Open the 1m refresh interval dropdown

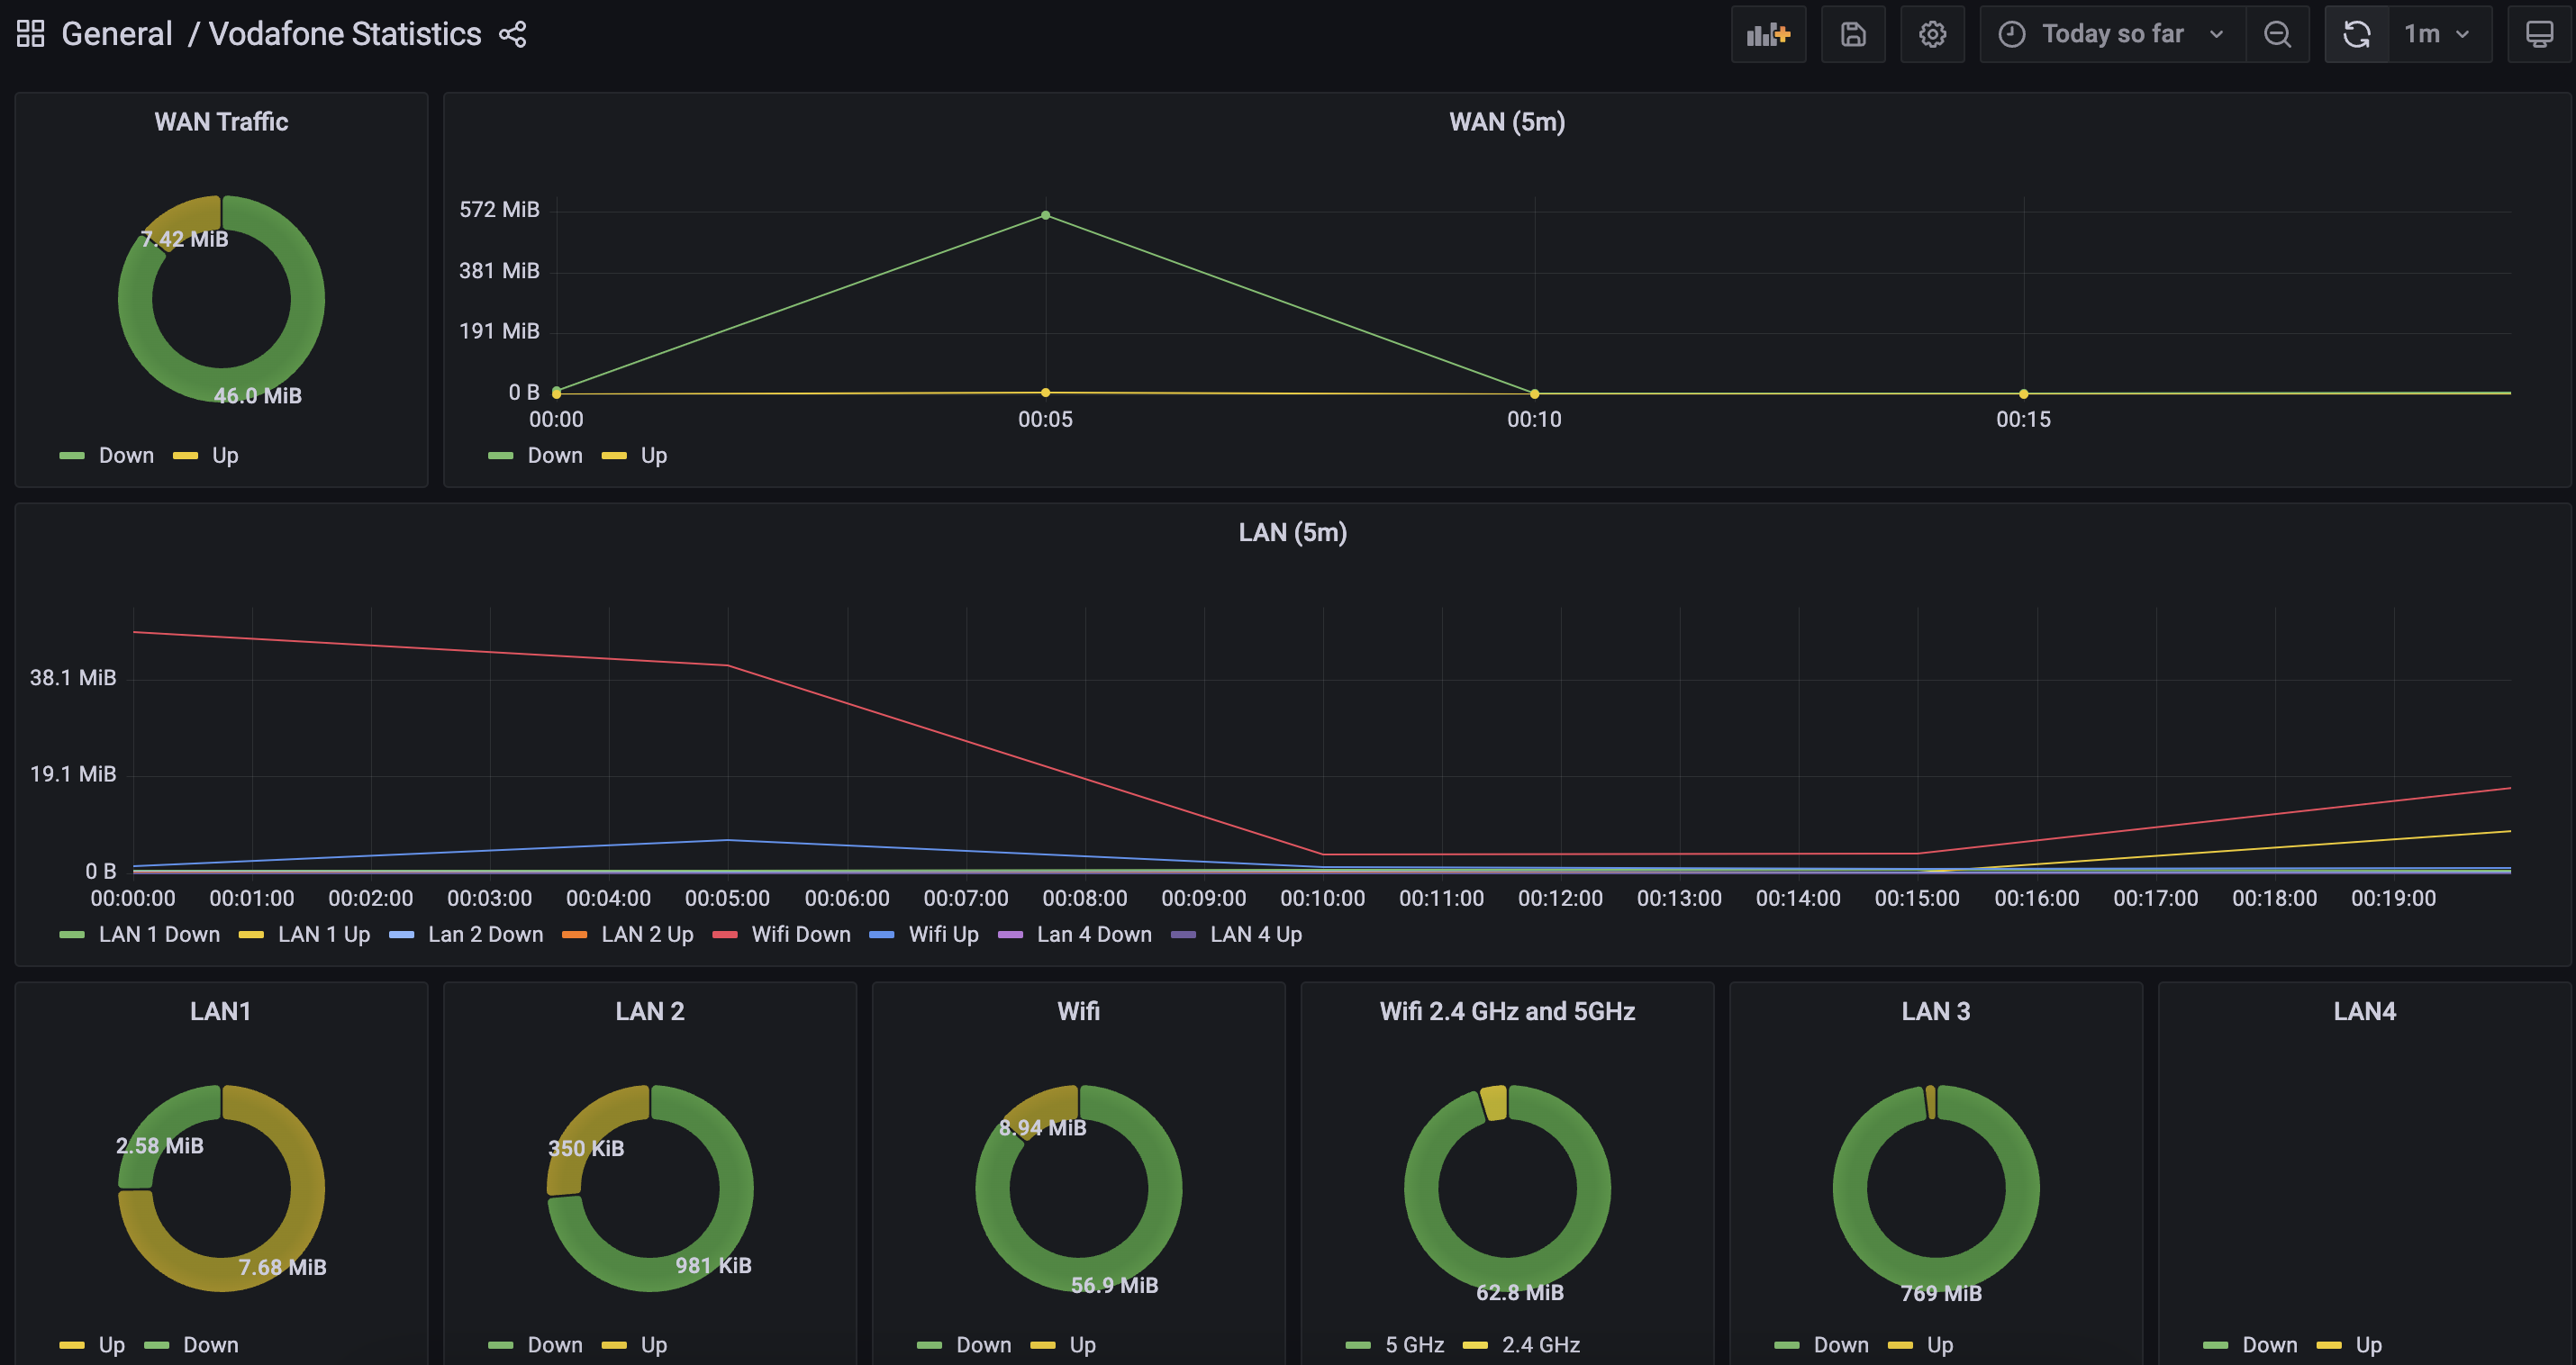click(x=2439, y=34)
